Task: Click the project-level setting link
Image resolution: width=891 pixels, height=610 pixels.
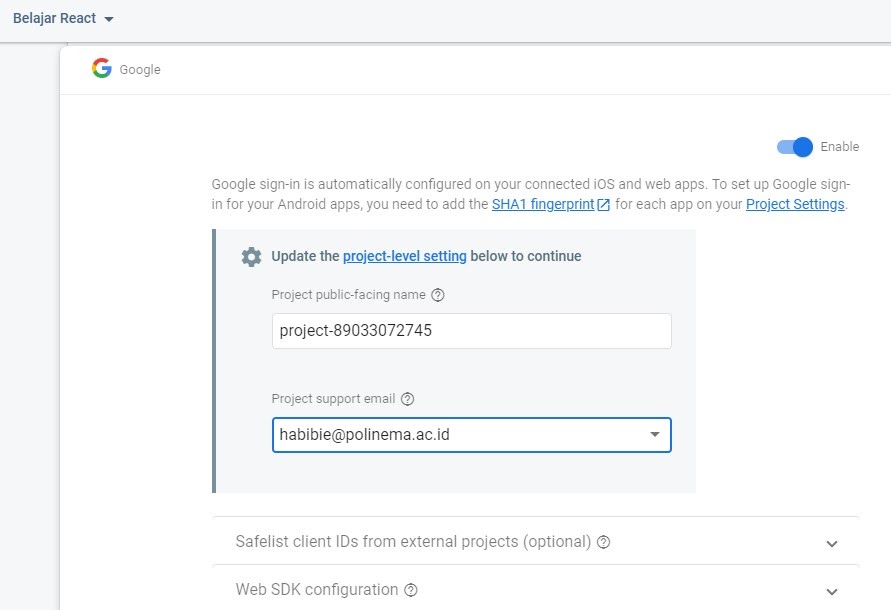Action: click(x=404, y=256)
